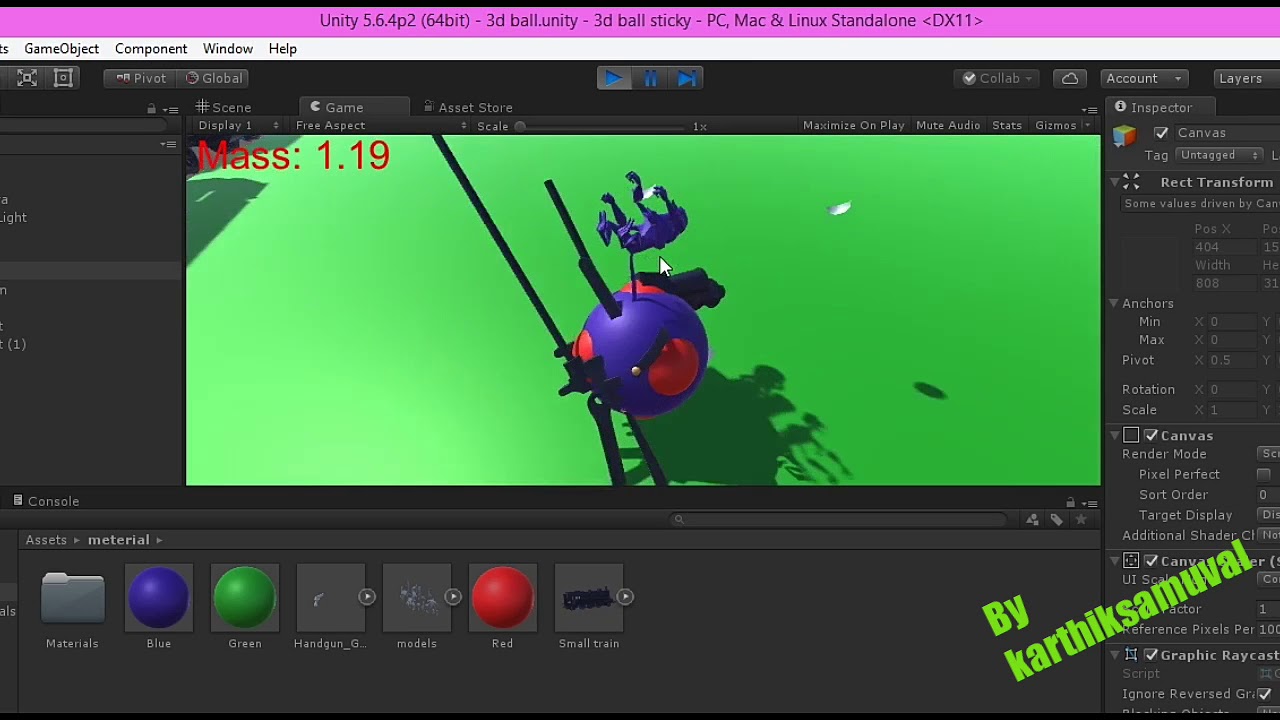Click the Game view Scale slider

603,126
